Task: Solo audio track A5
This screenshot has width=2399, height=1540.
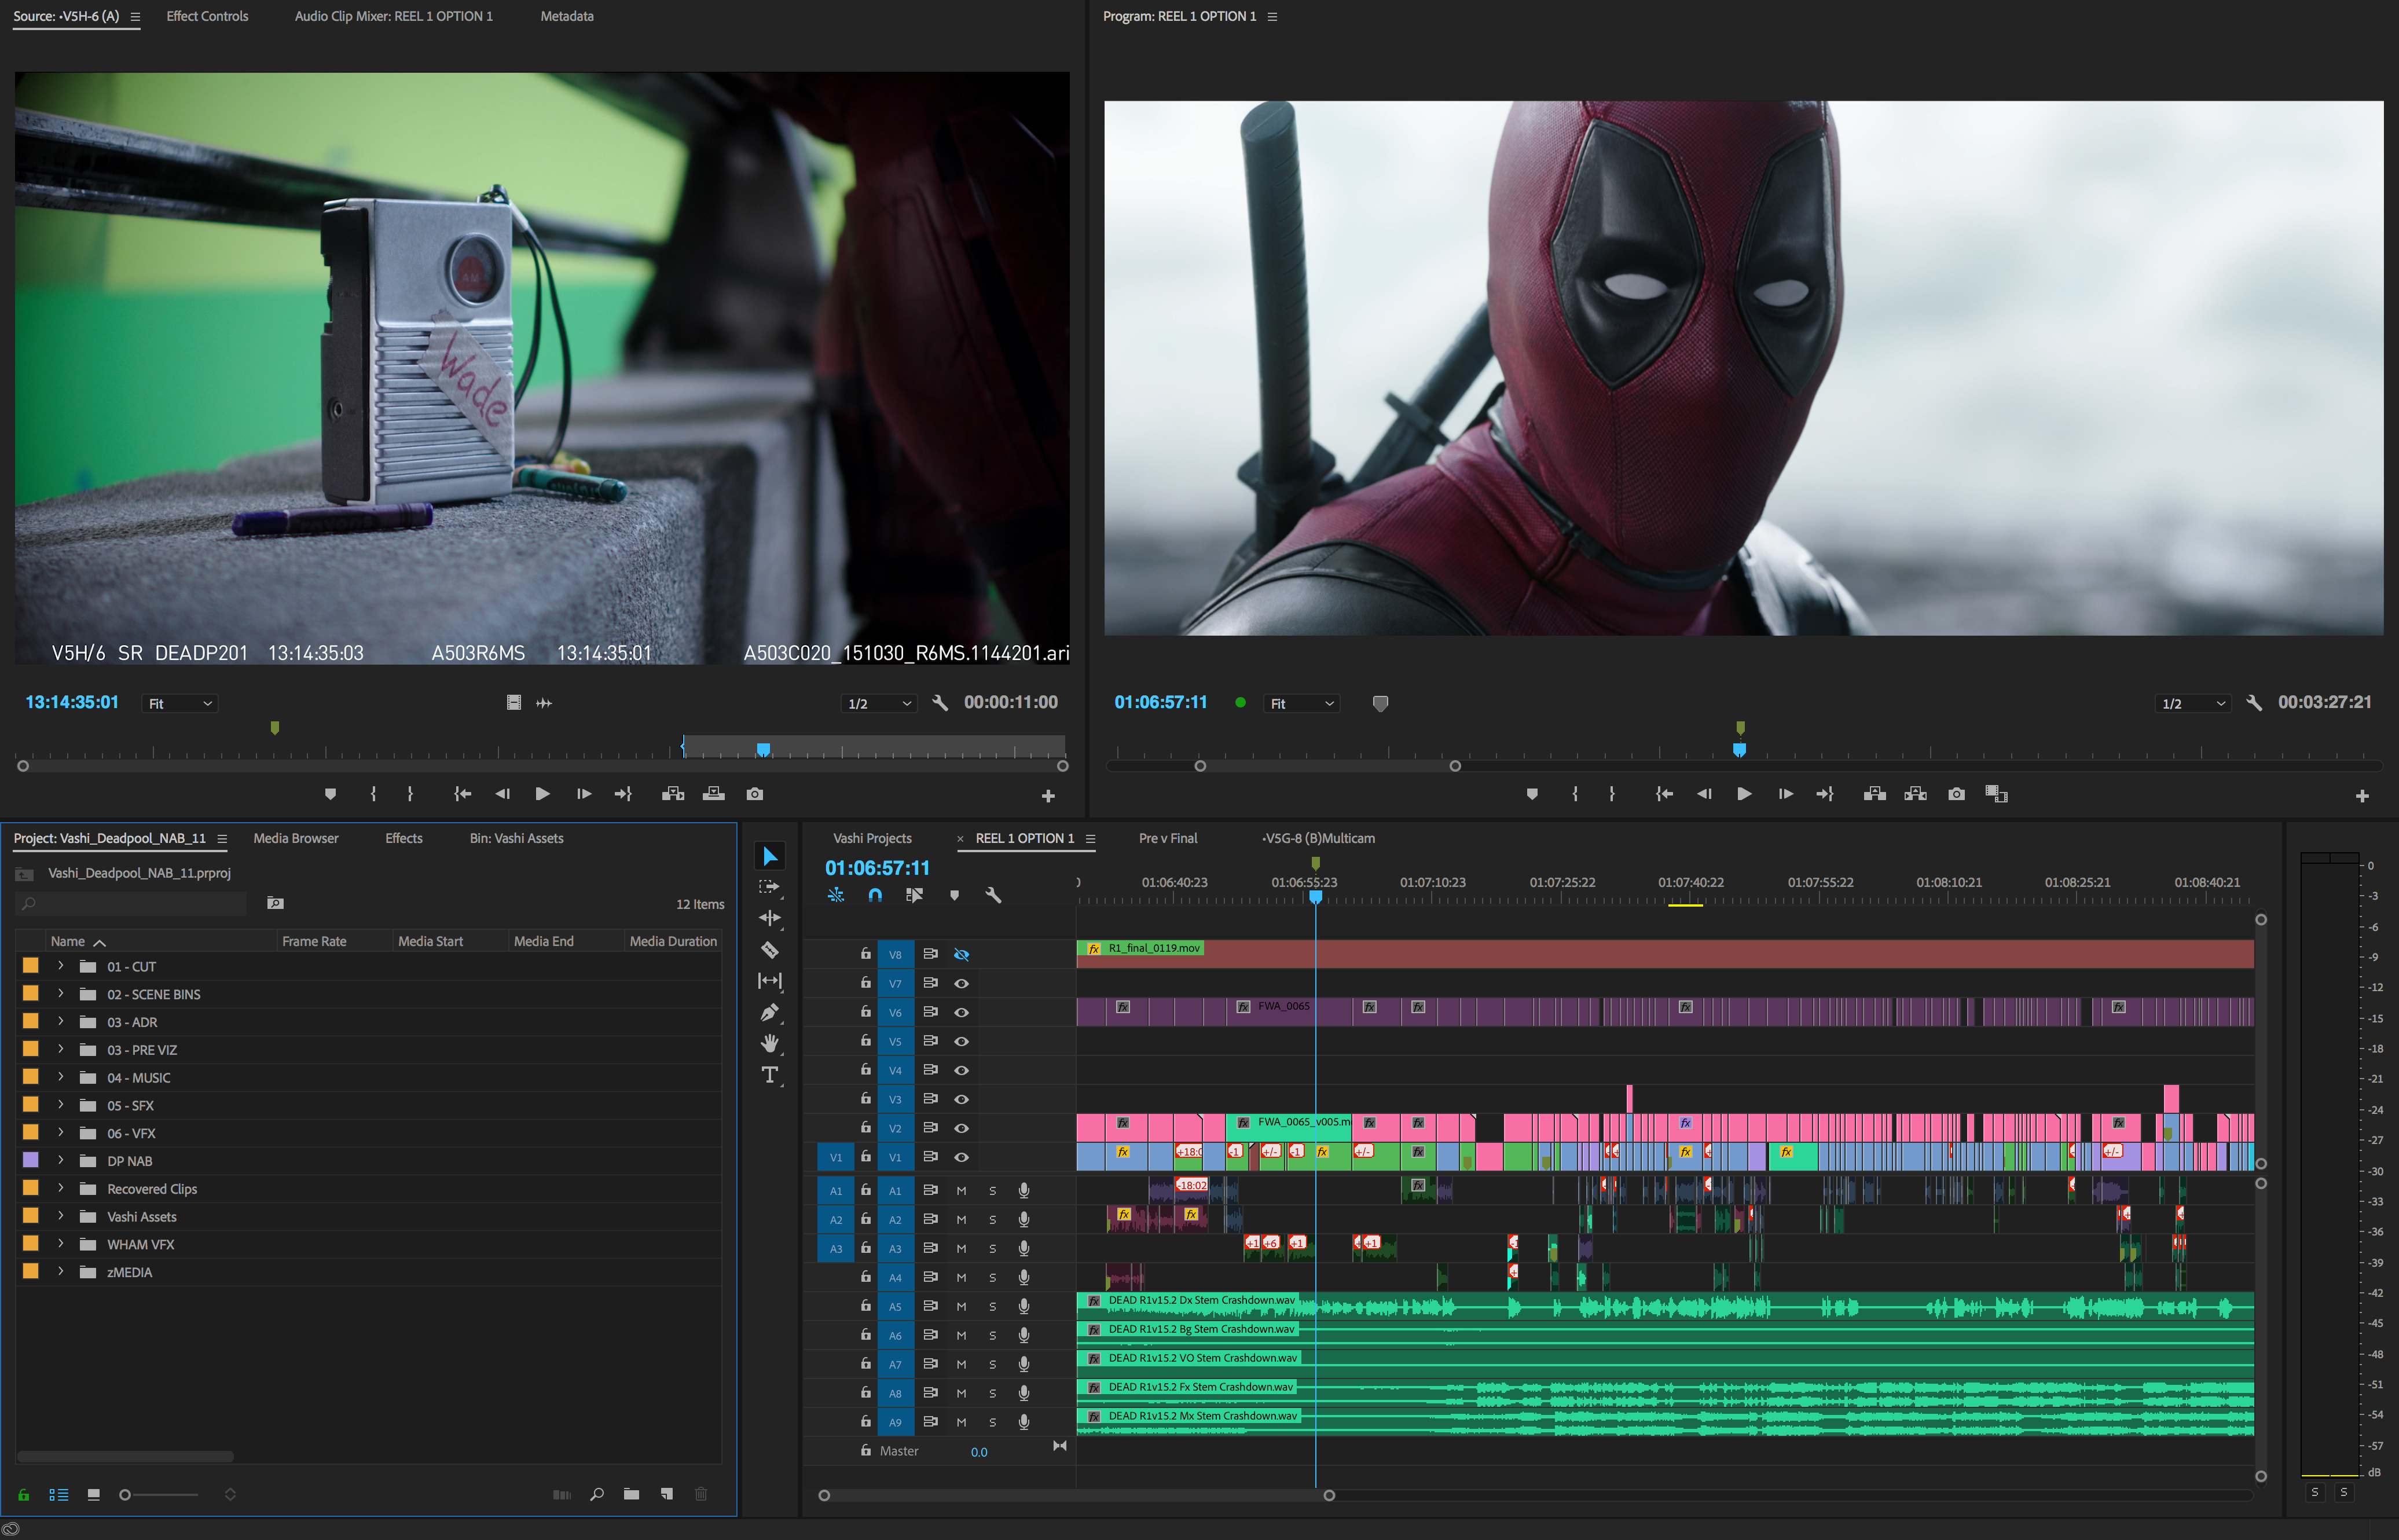Action: click(x=992, y=1306)
